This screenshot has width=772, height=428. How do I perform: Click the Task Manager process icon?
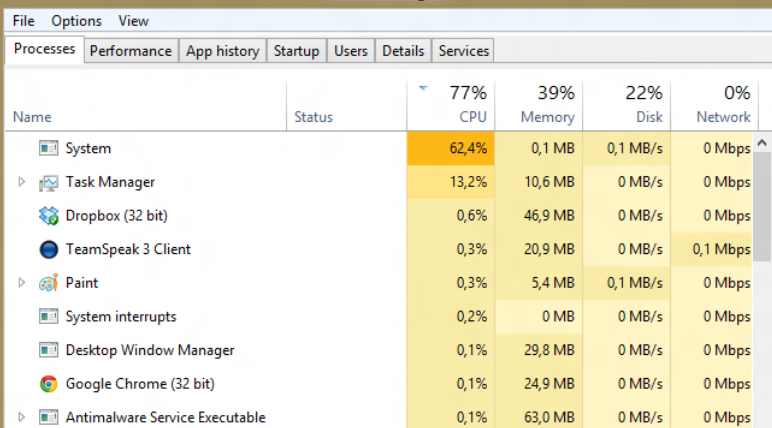pyautogui.click(x=48, y=182)
